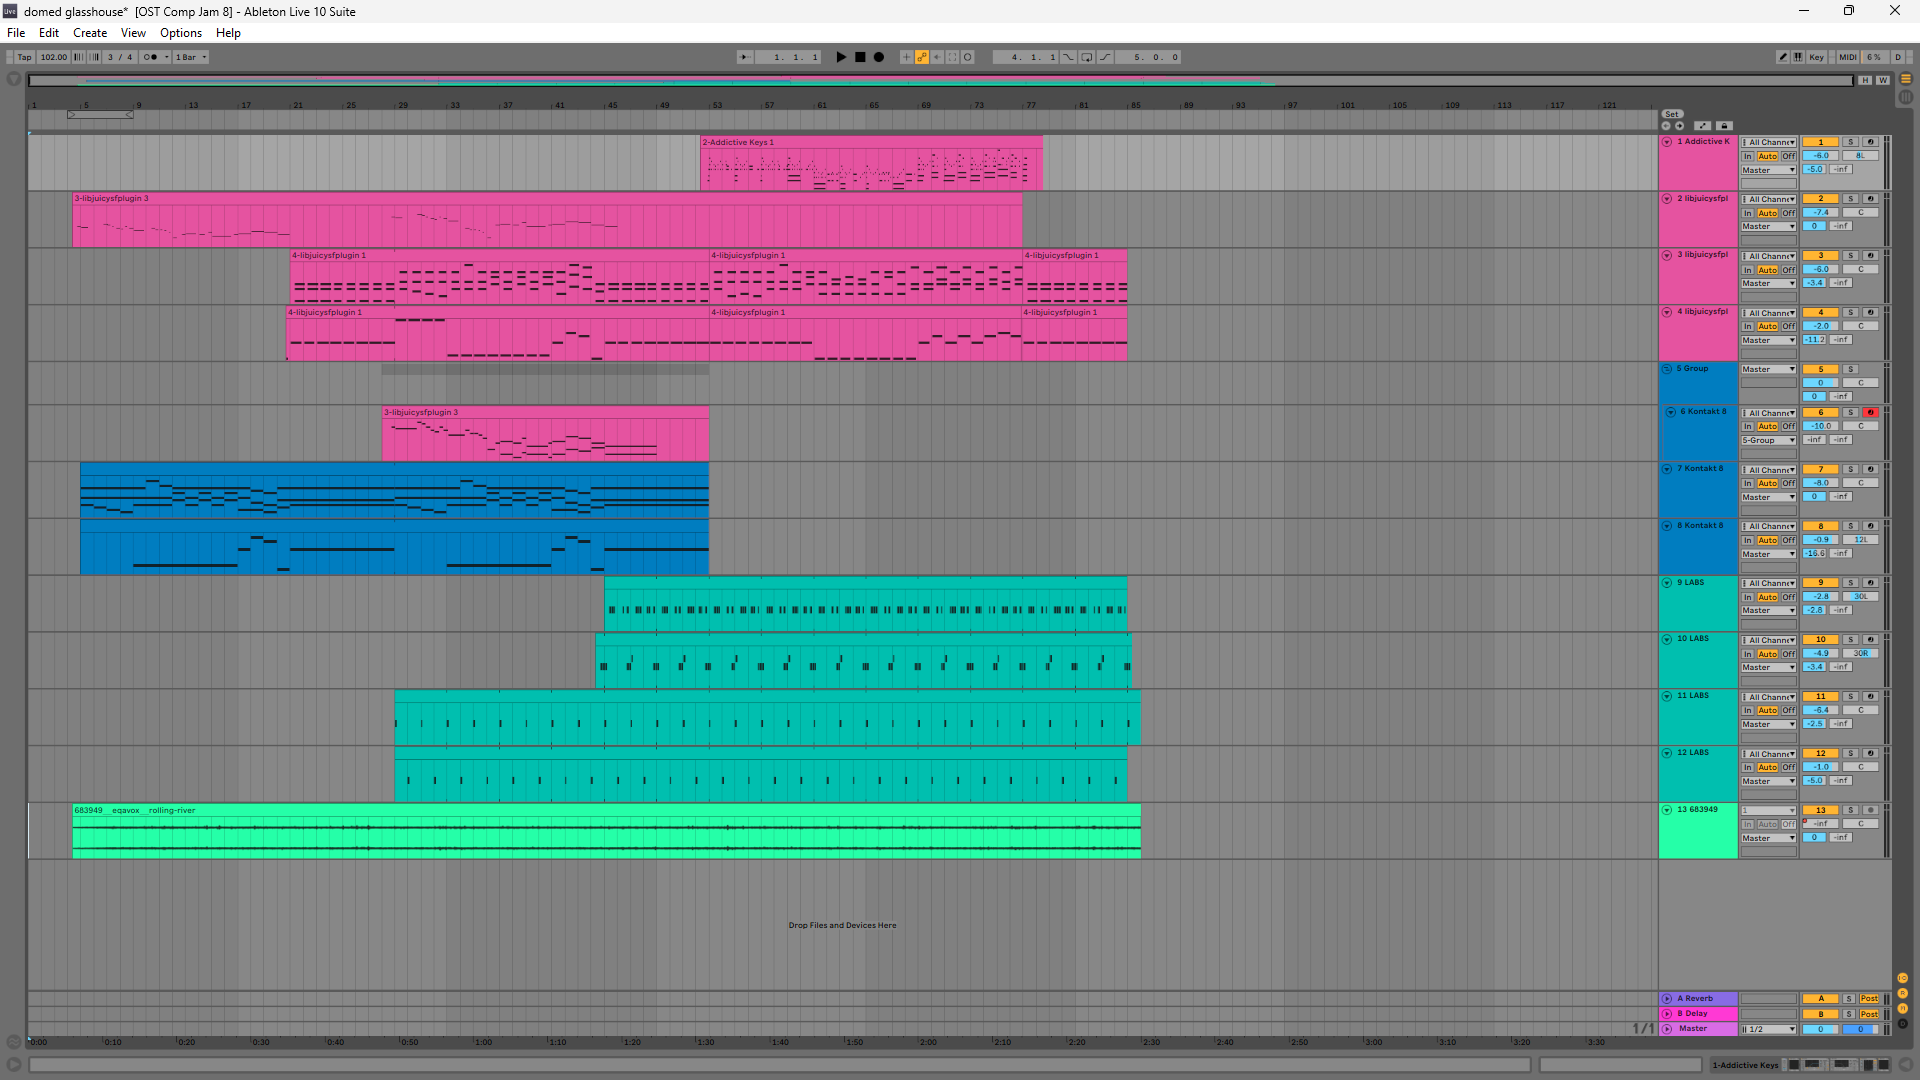Click the 102.00 tempo field

pyautogui.click(x=53, y=57)
